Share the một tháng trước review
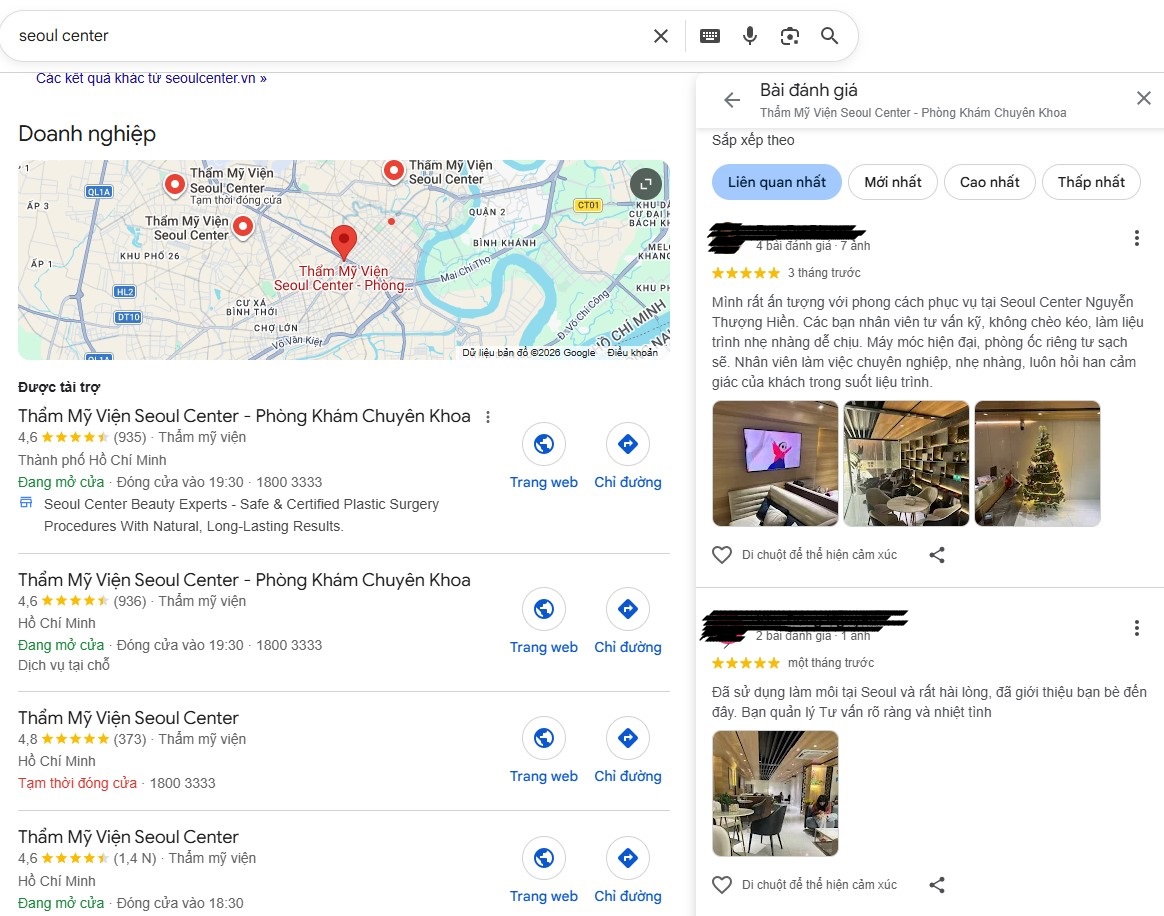 937,885
